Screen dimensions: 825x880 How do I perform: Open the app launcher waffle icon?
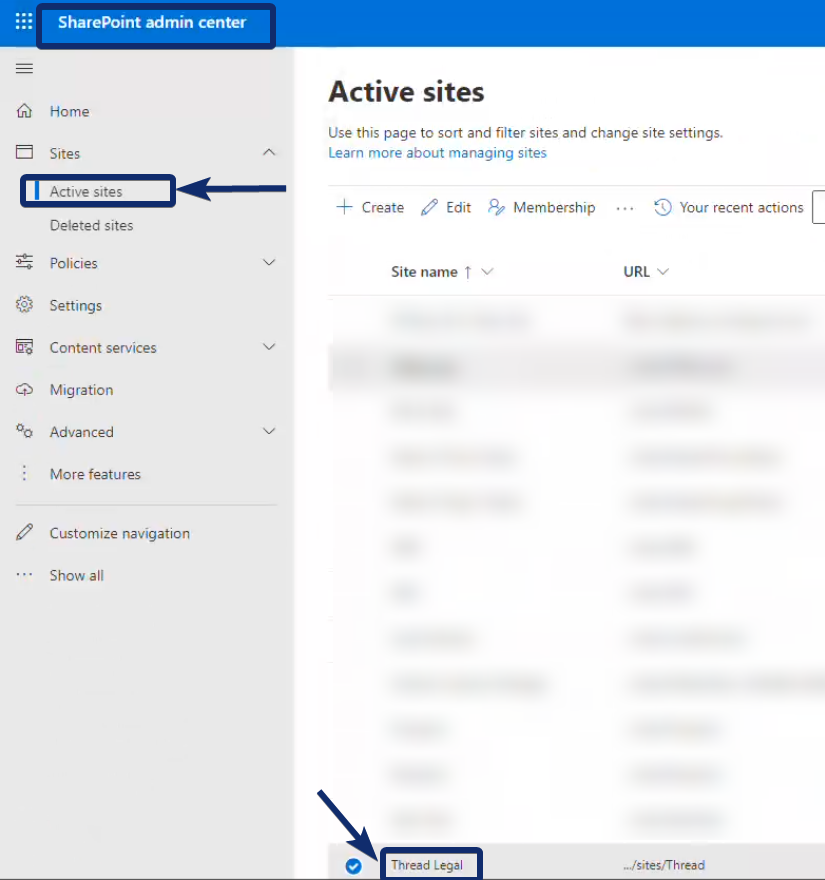click(x=24, y=21)
